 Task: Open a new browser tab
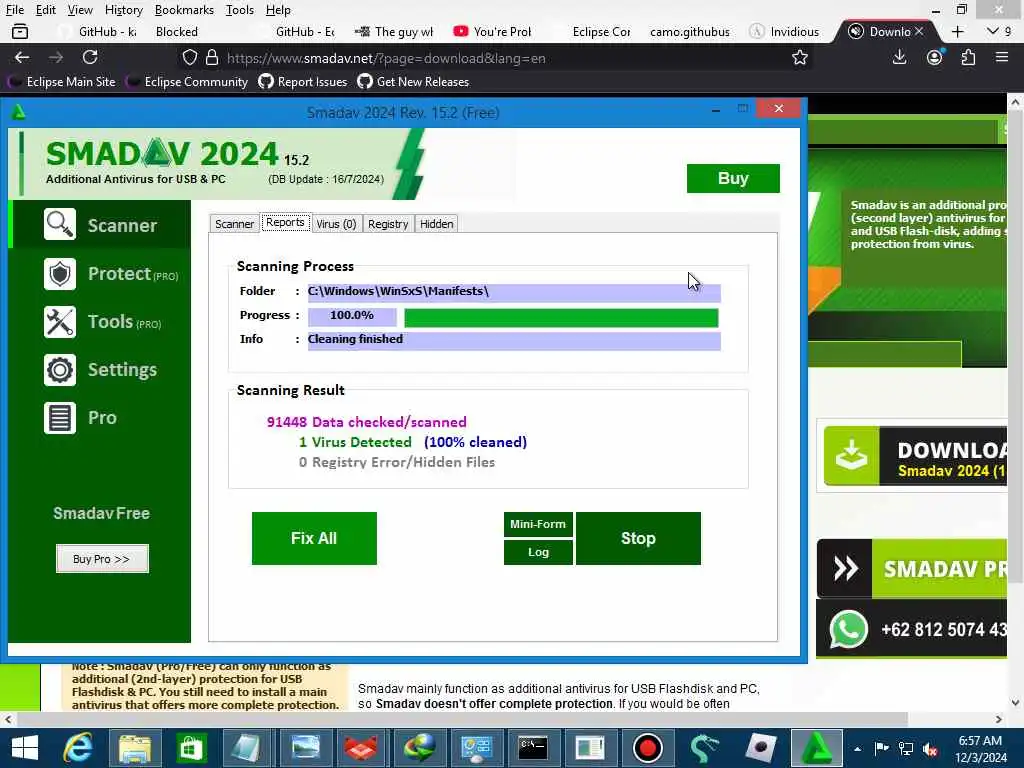(957, 31)
